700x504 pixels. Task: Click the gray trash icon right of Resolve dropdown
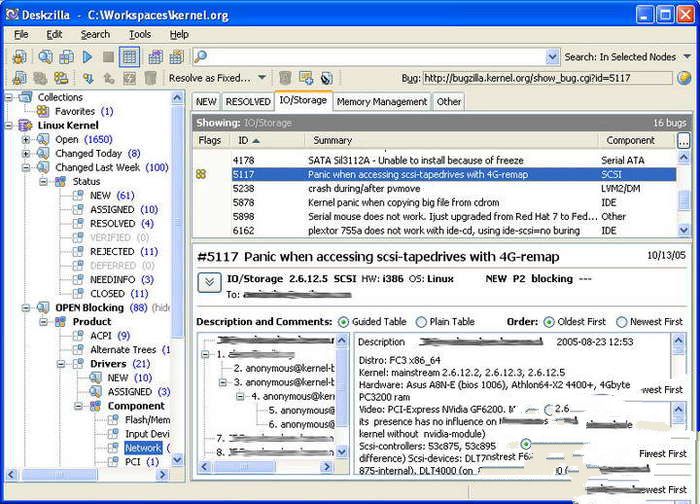click(285, 78)
